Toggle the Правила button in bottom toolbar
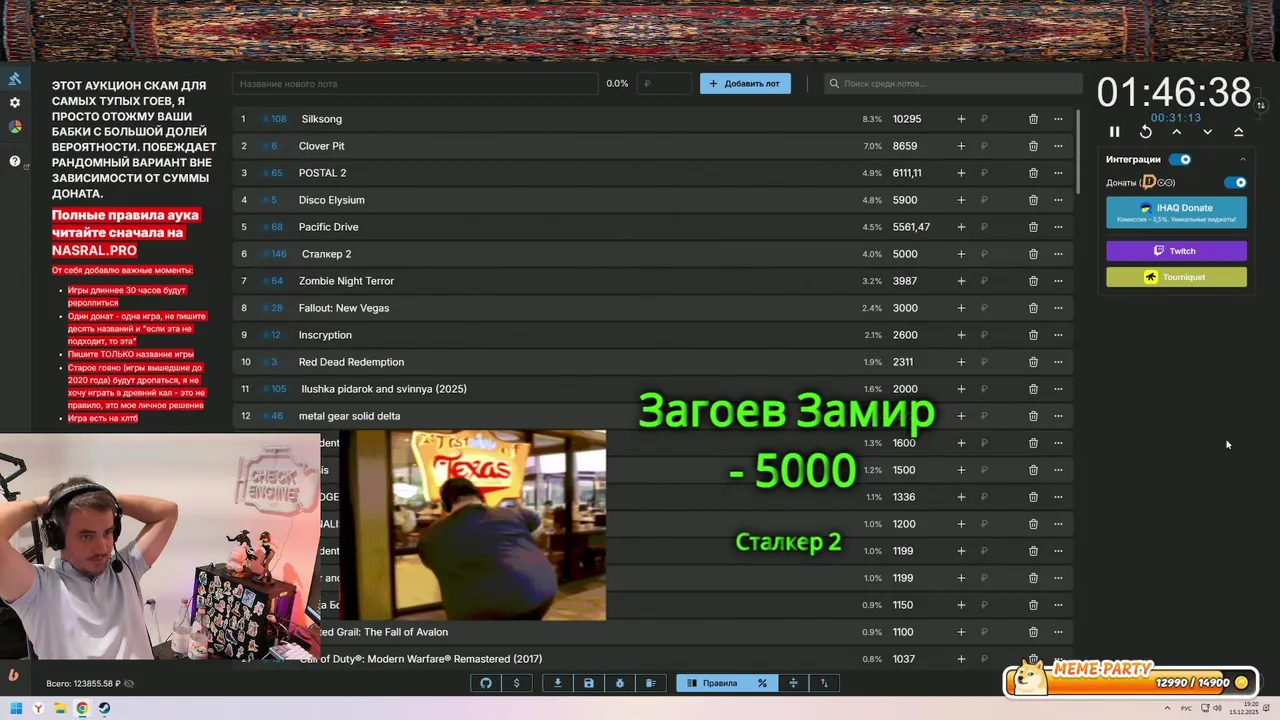This screenshot has width=1280, height=720. [712, 683]
